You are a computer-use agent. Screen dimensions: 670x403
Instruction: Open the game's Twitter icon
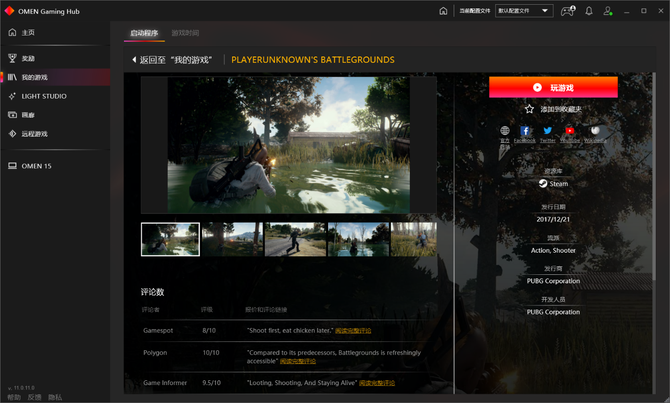click(547, 130)
